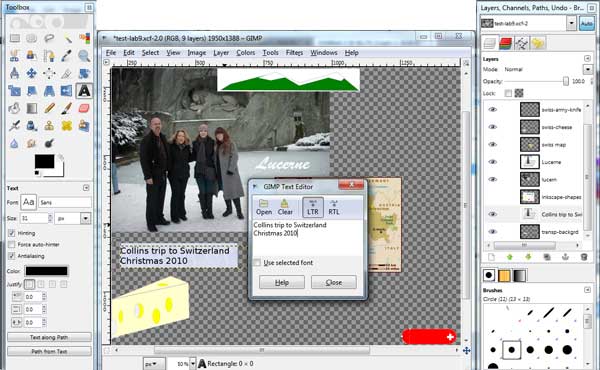
Task: Click the Text along Path button
Action: tap(49, 337)
